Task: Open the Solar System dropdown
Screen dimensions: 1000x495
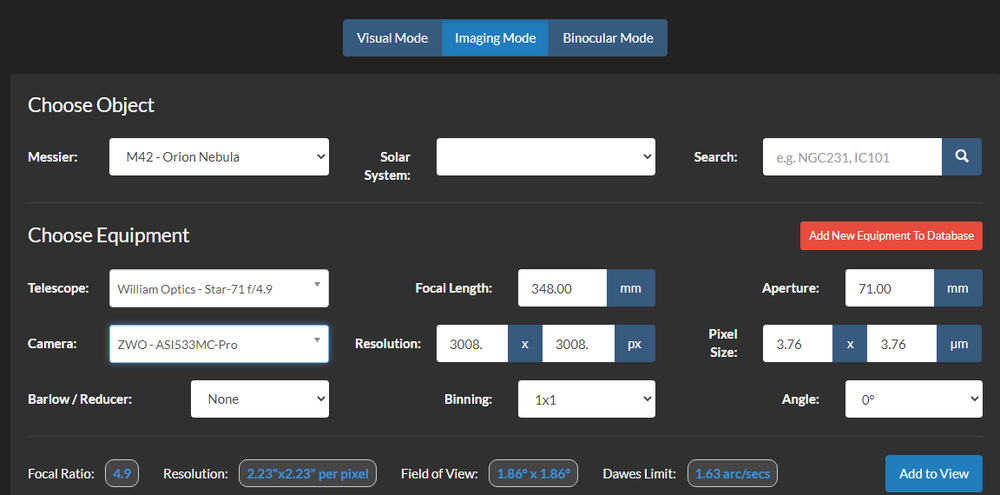Action: [x=545, y=156]
